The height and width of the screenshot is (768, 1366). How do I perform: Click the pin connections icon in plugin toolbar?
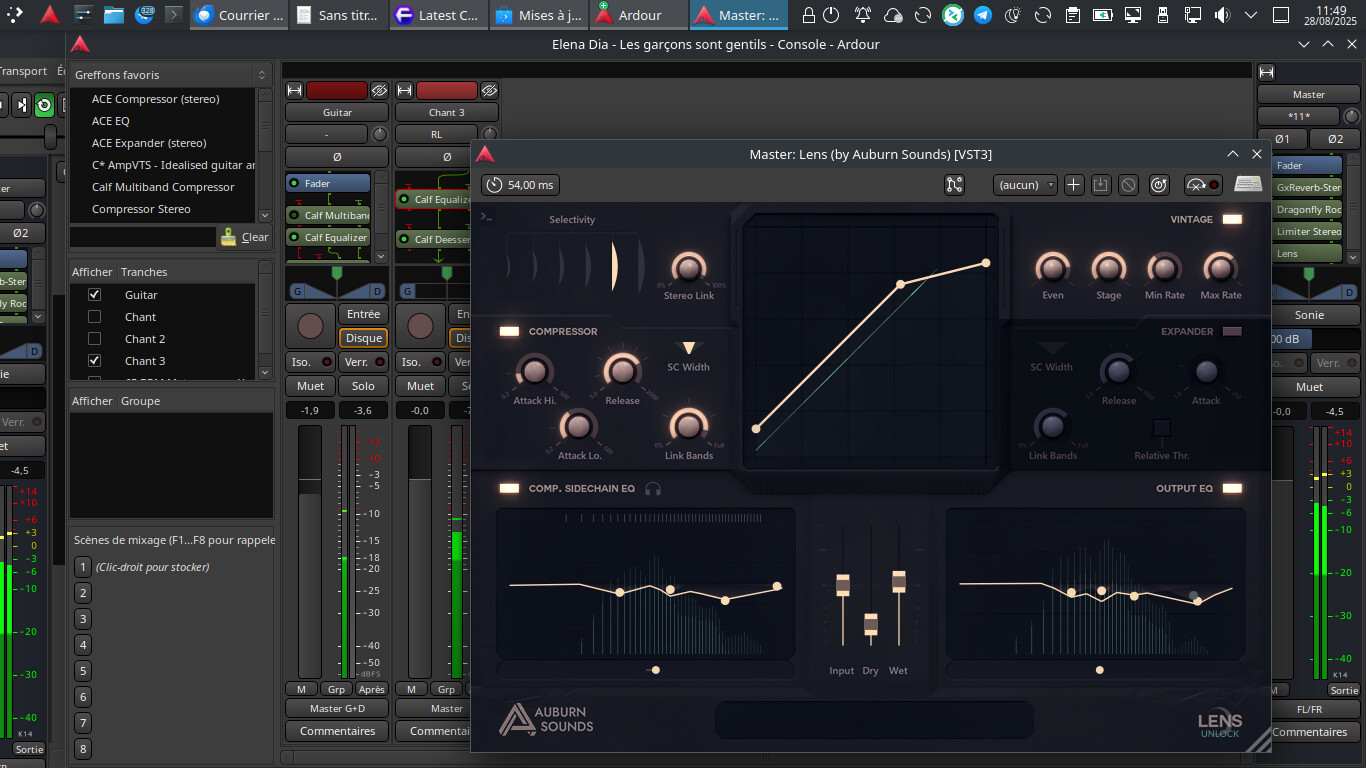[954, 185]
